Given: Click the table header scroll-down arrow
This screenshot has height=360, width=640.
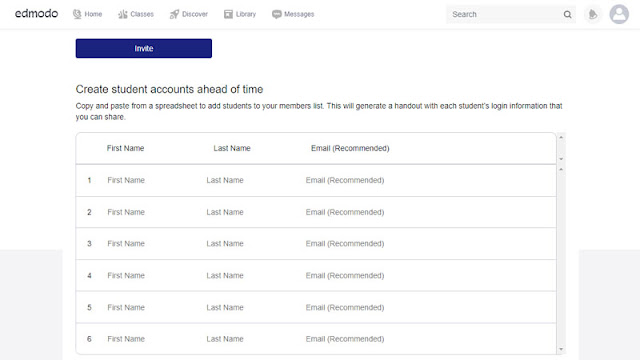Looking at the screenshot, I should click(x=561, y=159).
